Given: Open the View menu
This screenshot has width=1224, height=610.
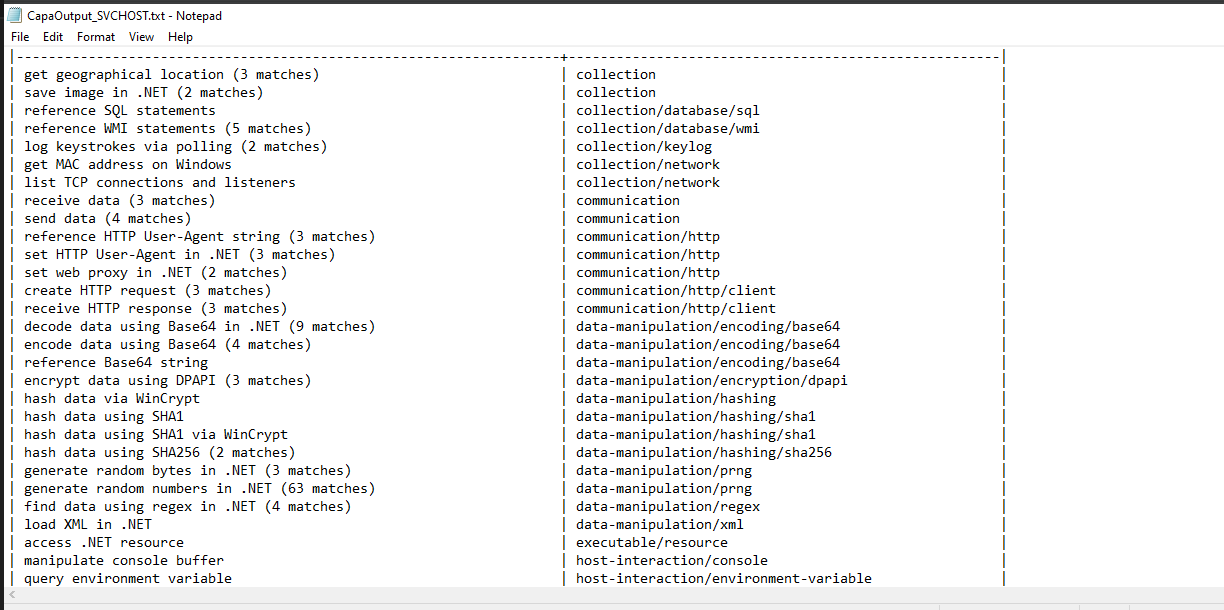Looking at the screenshot, I should tap(142, 37).
